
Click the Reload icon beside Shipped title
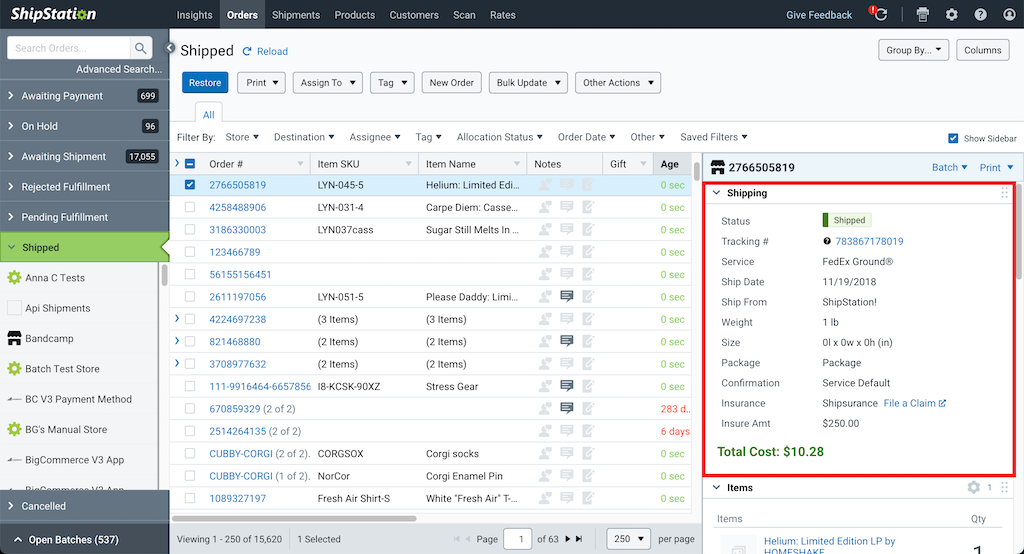point(247,51)
